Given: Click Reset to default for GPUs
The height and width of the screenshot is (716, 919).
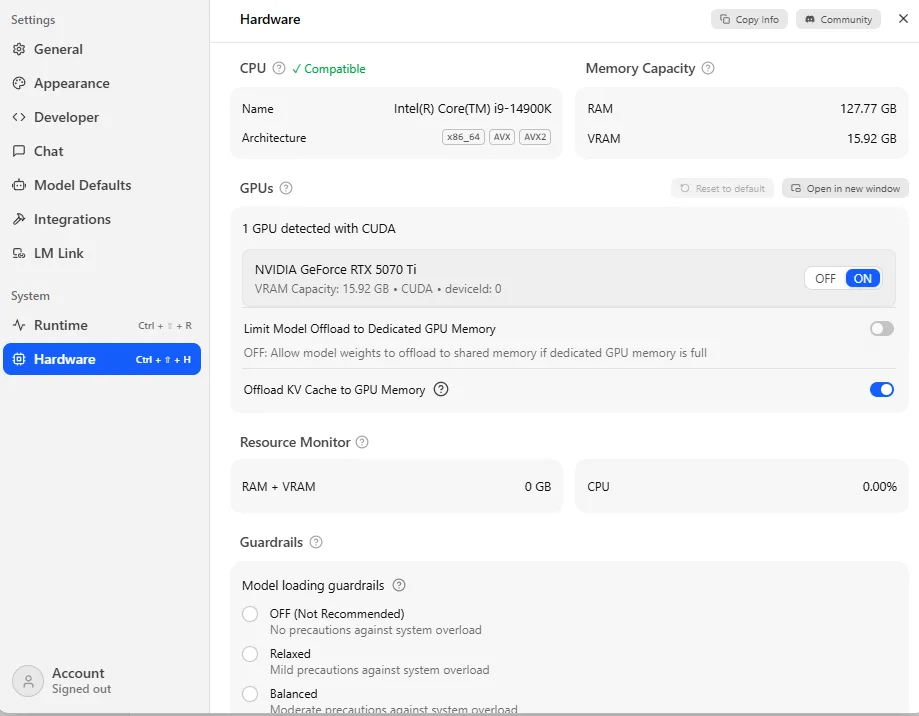Looking at the screenshot, I should (723, 189).
